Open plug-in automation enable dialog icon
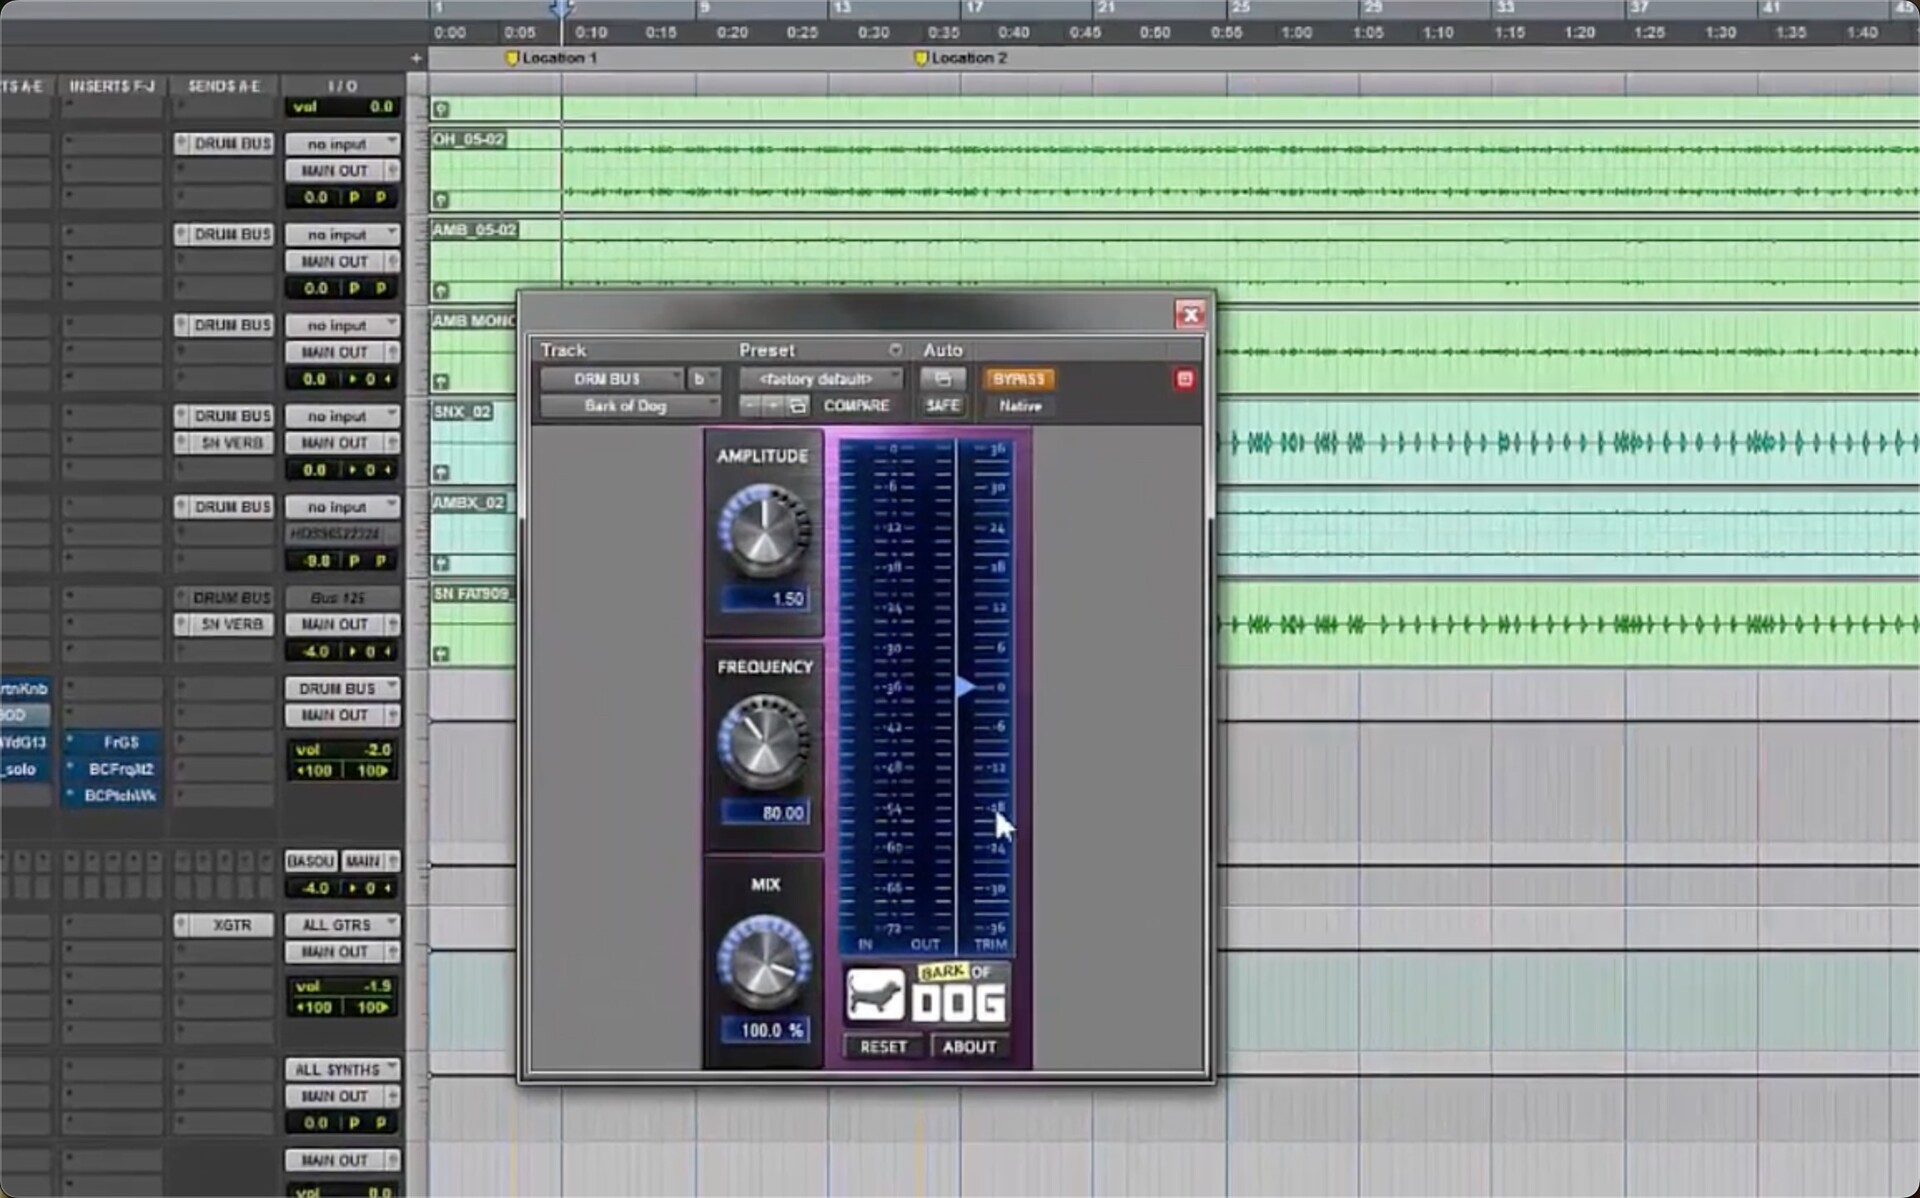This screenshot has height=1198, width=1920. 942,379
